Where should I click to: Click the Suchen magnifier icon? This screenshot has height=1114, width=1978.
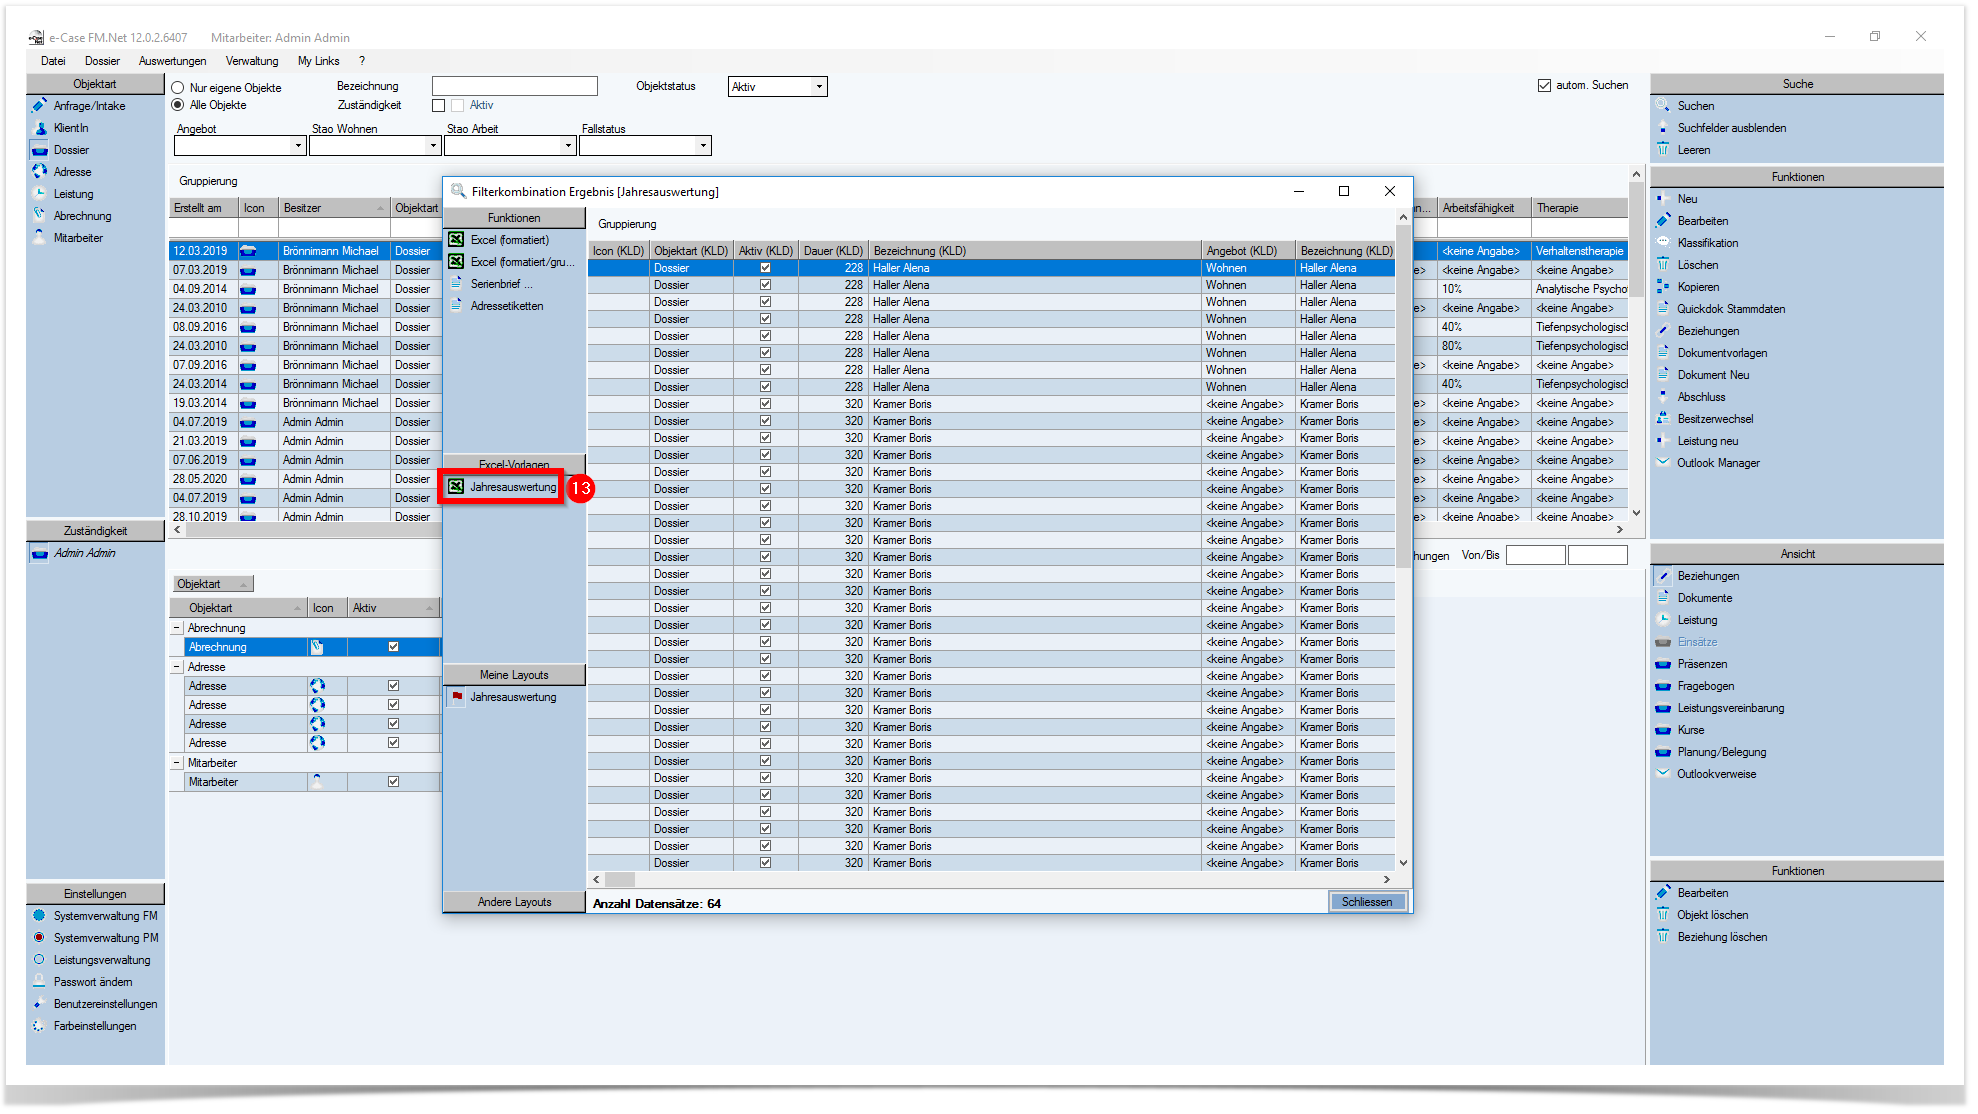(x=1663, y=106)
